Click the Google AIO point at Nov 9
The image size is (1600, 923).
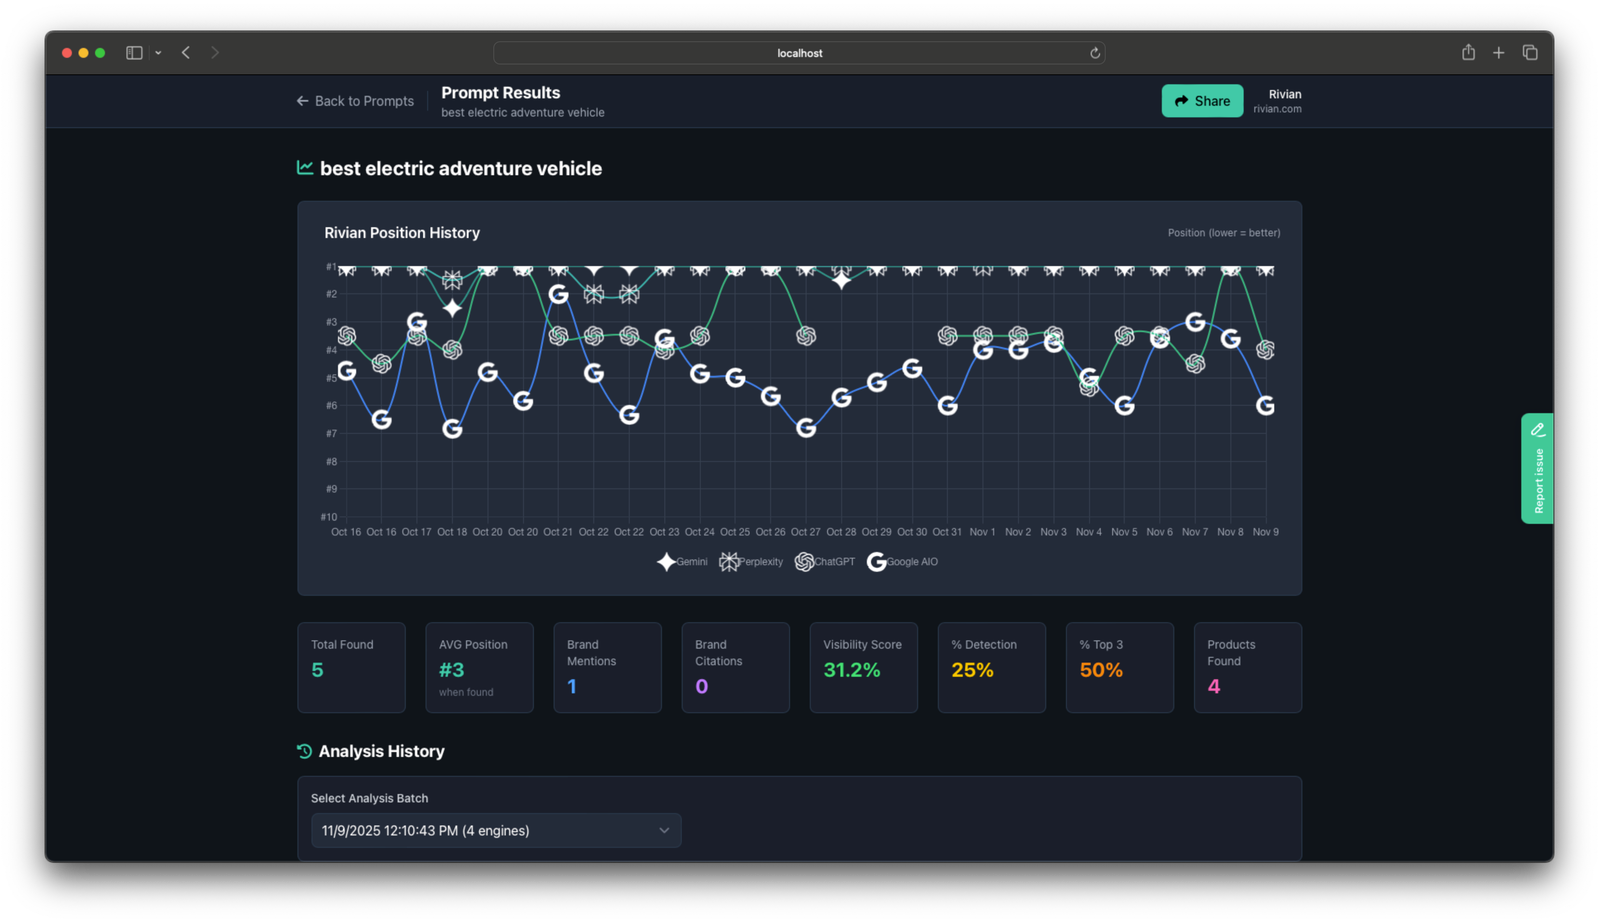[1265, 405]
